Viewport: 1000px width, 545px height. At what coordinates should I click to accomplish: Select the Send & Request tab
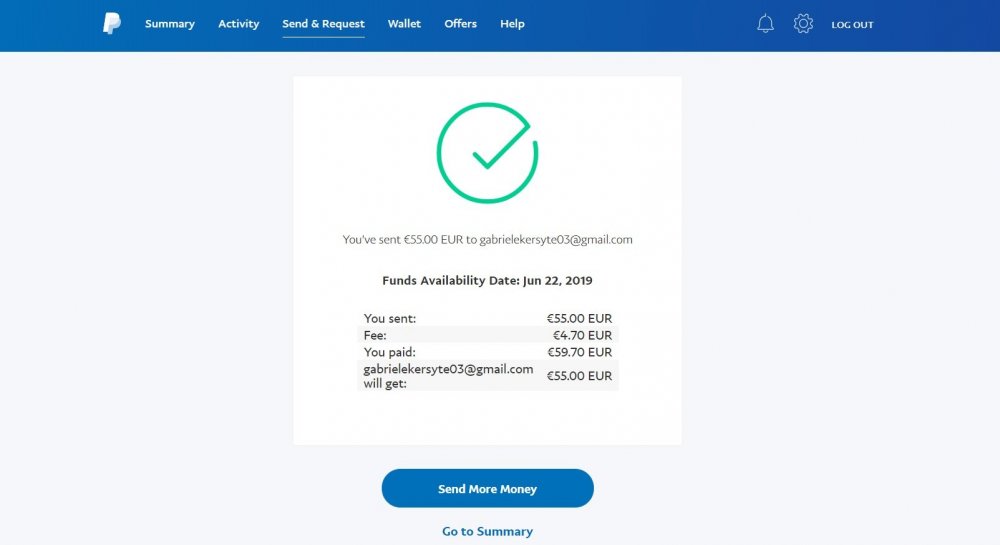click(x=323, y=24)
